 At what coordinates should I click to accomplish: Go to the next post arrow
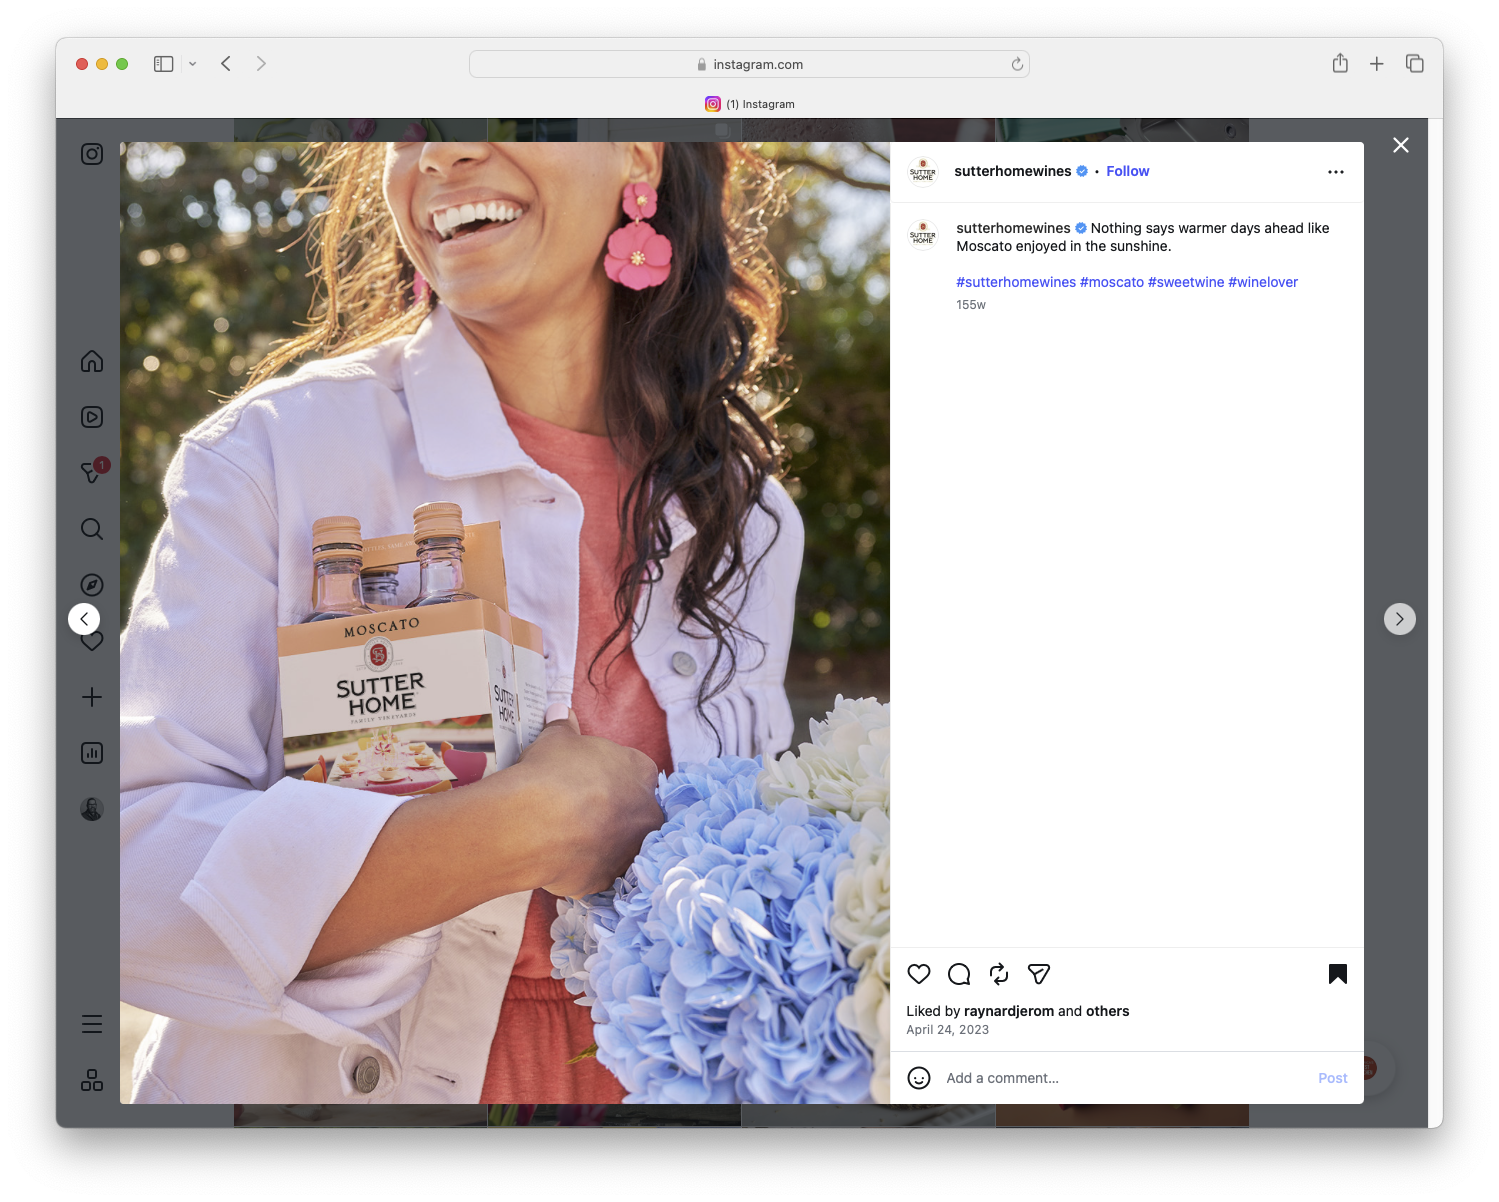click(x=1400, y=619)
